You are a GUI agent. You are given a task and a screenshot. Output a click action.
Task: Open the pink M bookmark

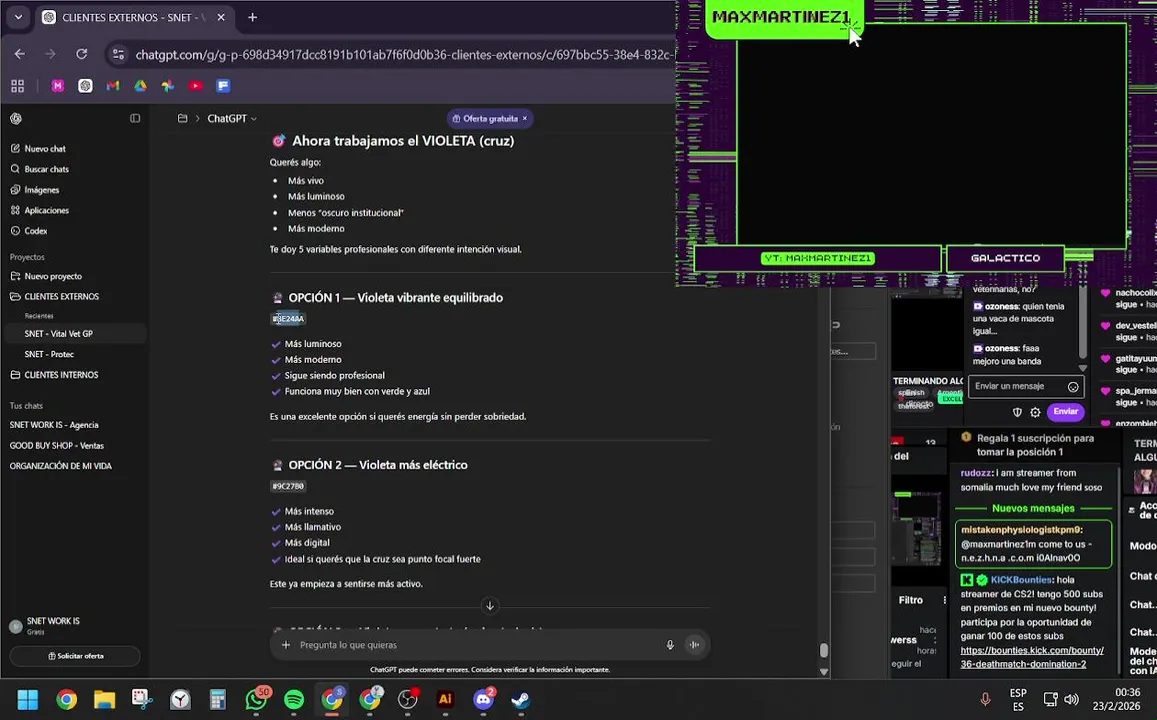pyautogui.click(x=58, y=86)
